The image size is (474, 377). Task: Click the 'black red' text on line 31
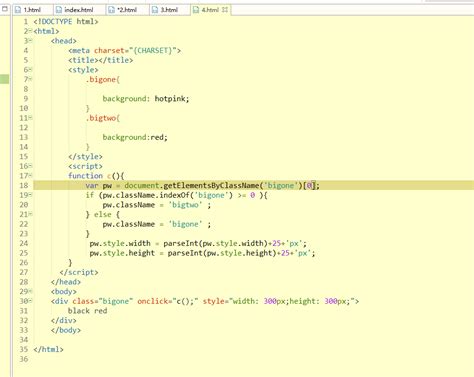pos(87,311)
